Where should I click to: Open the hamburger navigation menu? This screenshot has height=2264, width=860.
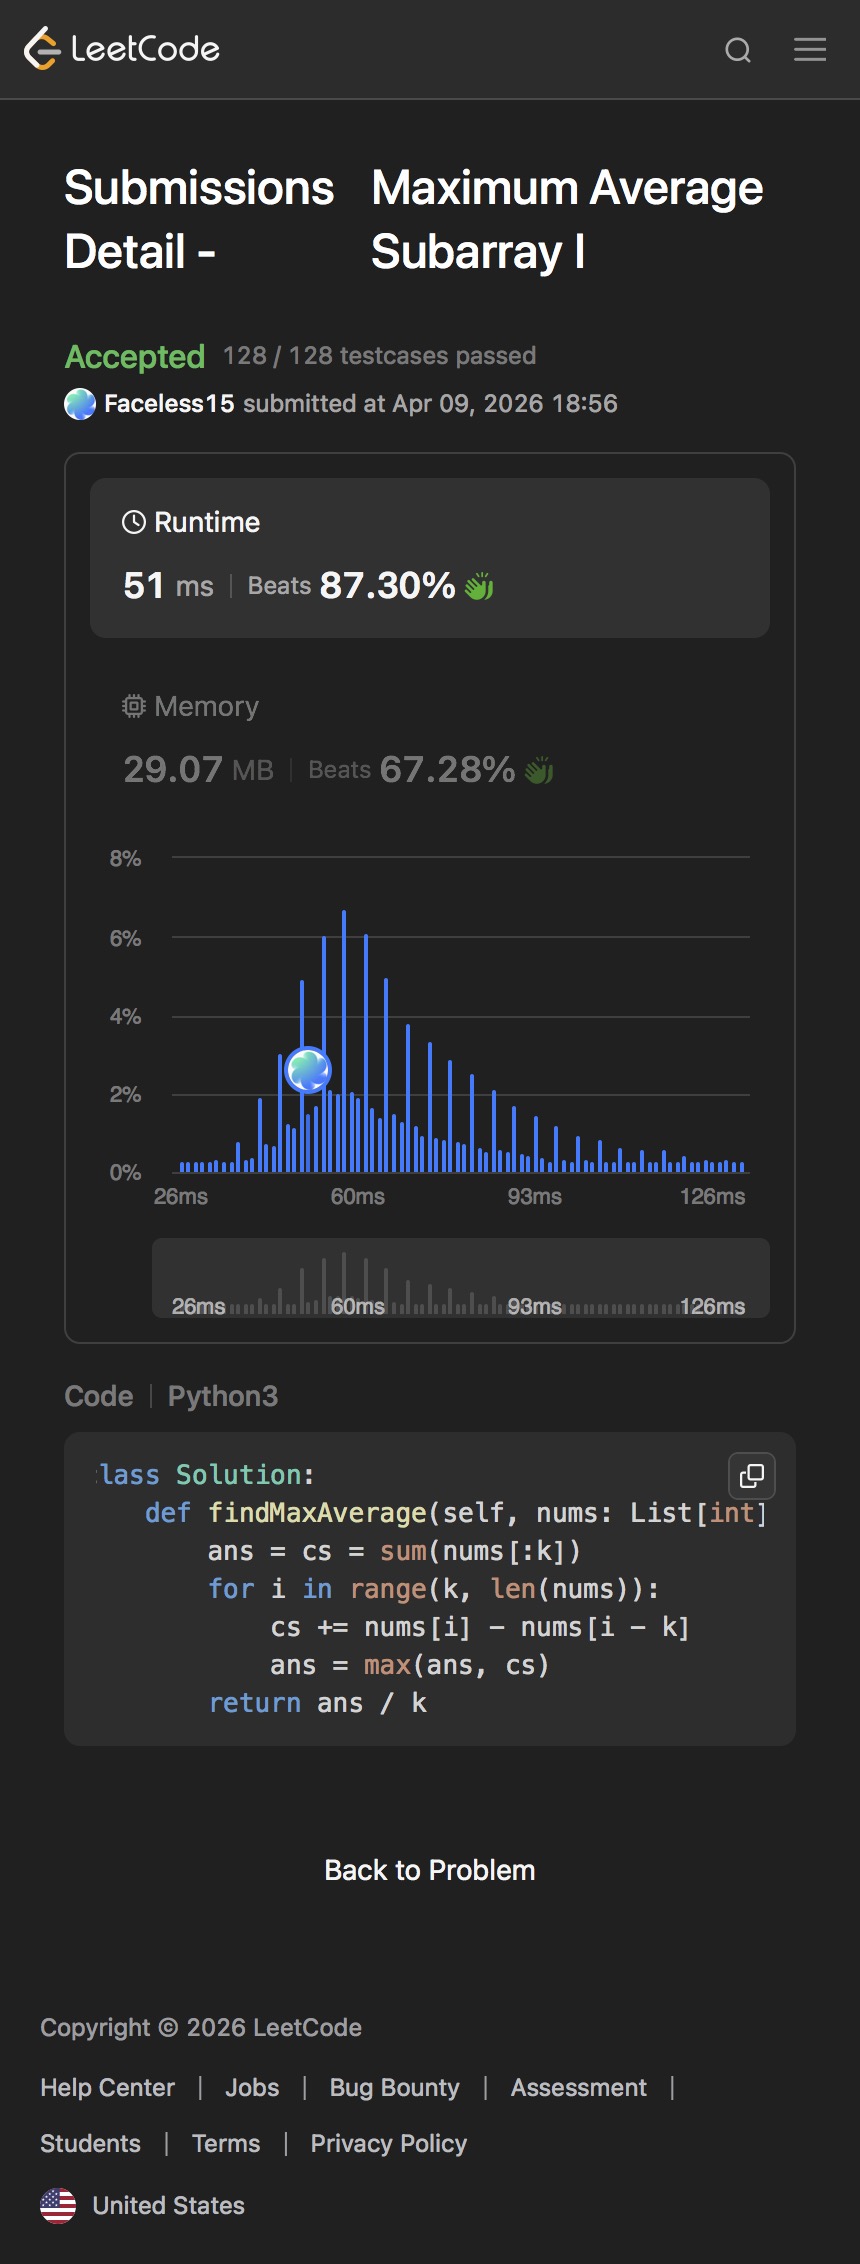[810, 49]
